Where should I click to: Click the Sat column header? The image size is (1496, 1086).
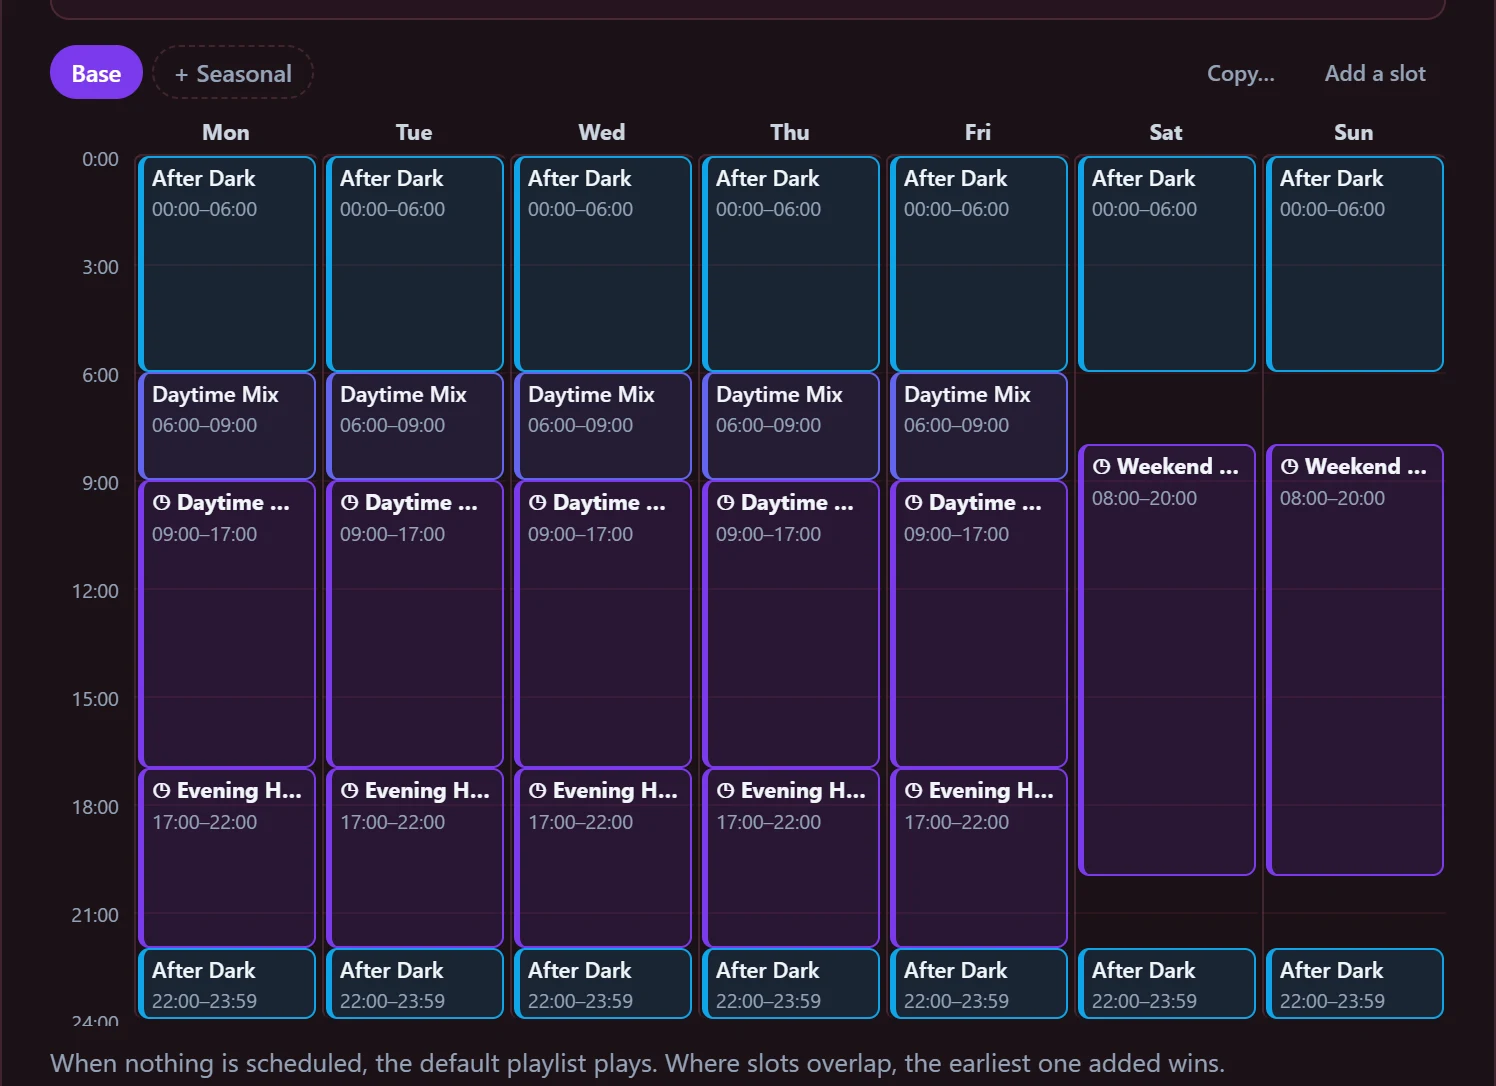tap(1166, 132)
